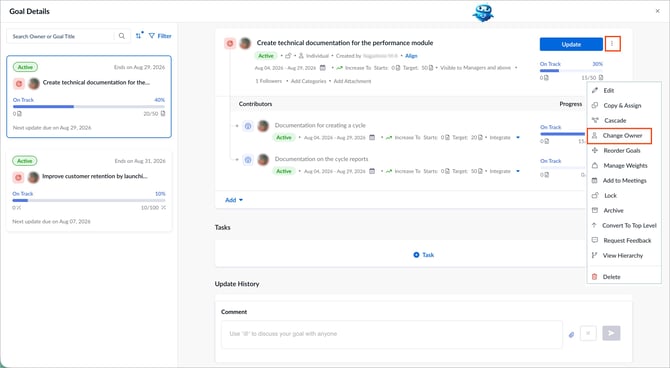
Task: Click progress bar on Improve customer retention card
Action: click(89, 200)
